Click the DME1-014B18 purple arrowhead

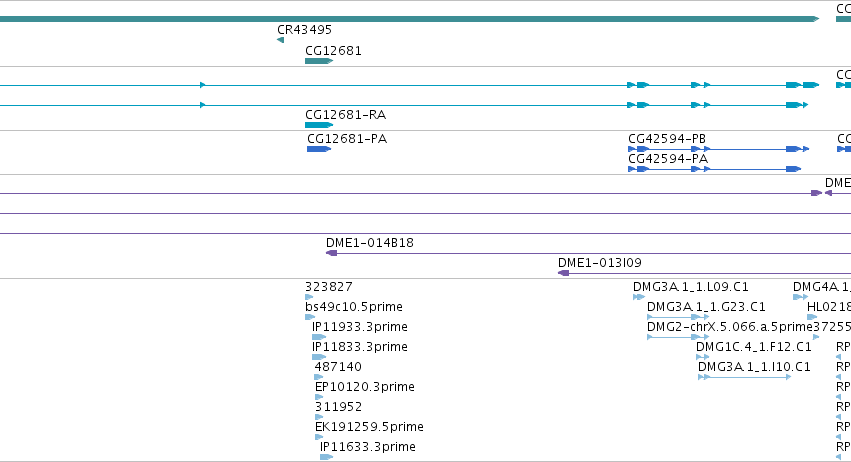coord(332,253)
